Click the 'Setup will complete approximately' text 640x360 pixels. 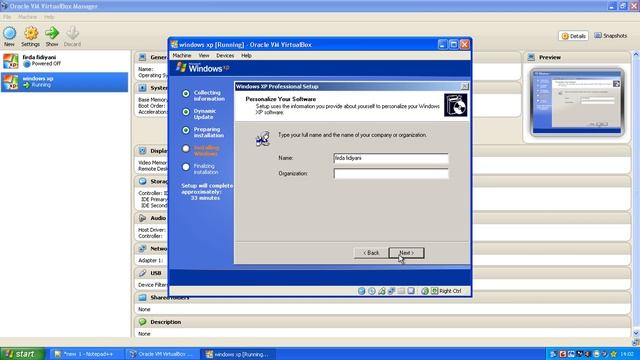pos(207,189)
